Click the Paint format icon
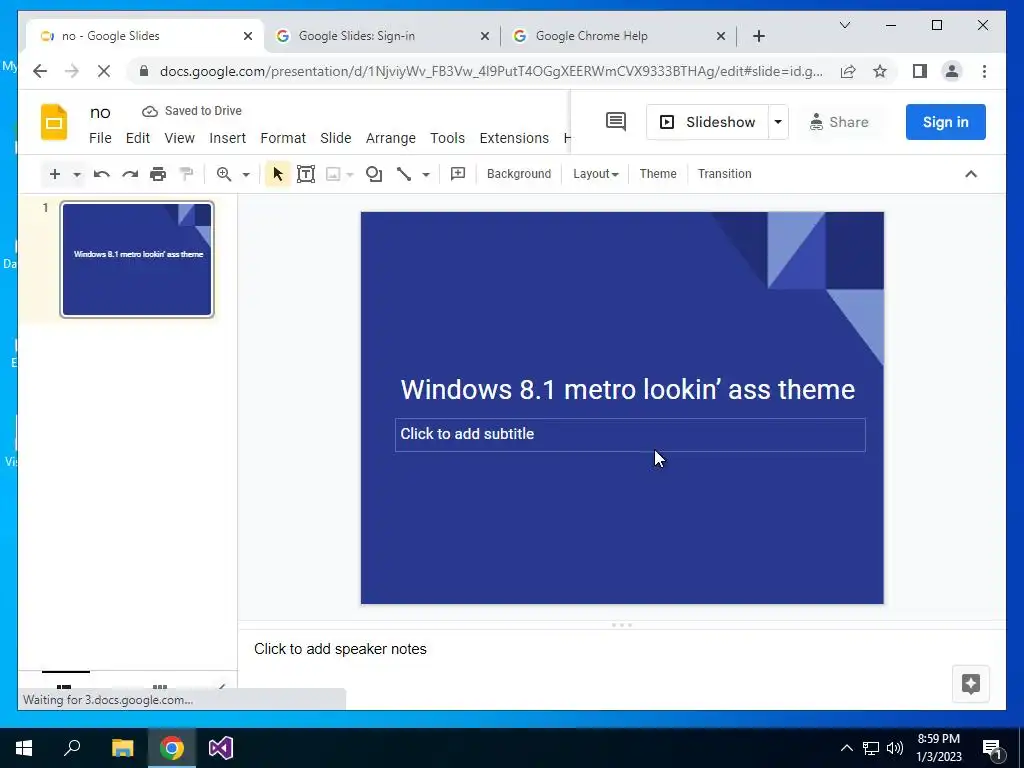The image size is (1024, 768). 186,174
